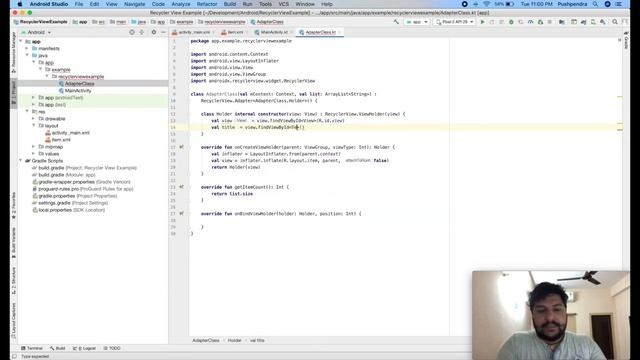Open Search Everywhere magnifier in main toolbar
This screenshot has height=360, width=640.
pos(615,22)
